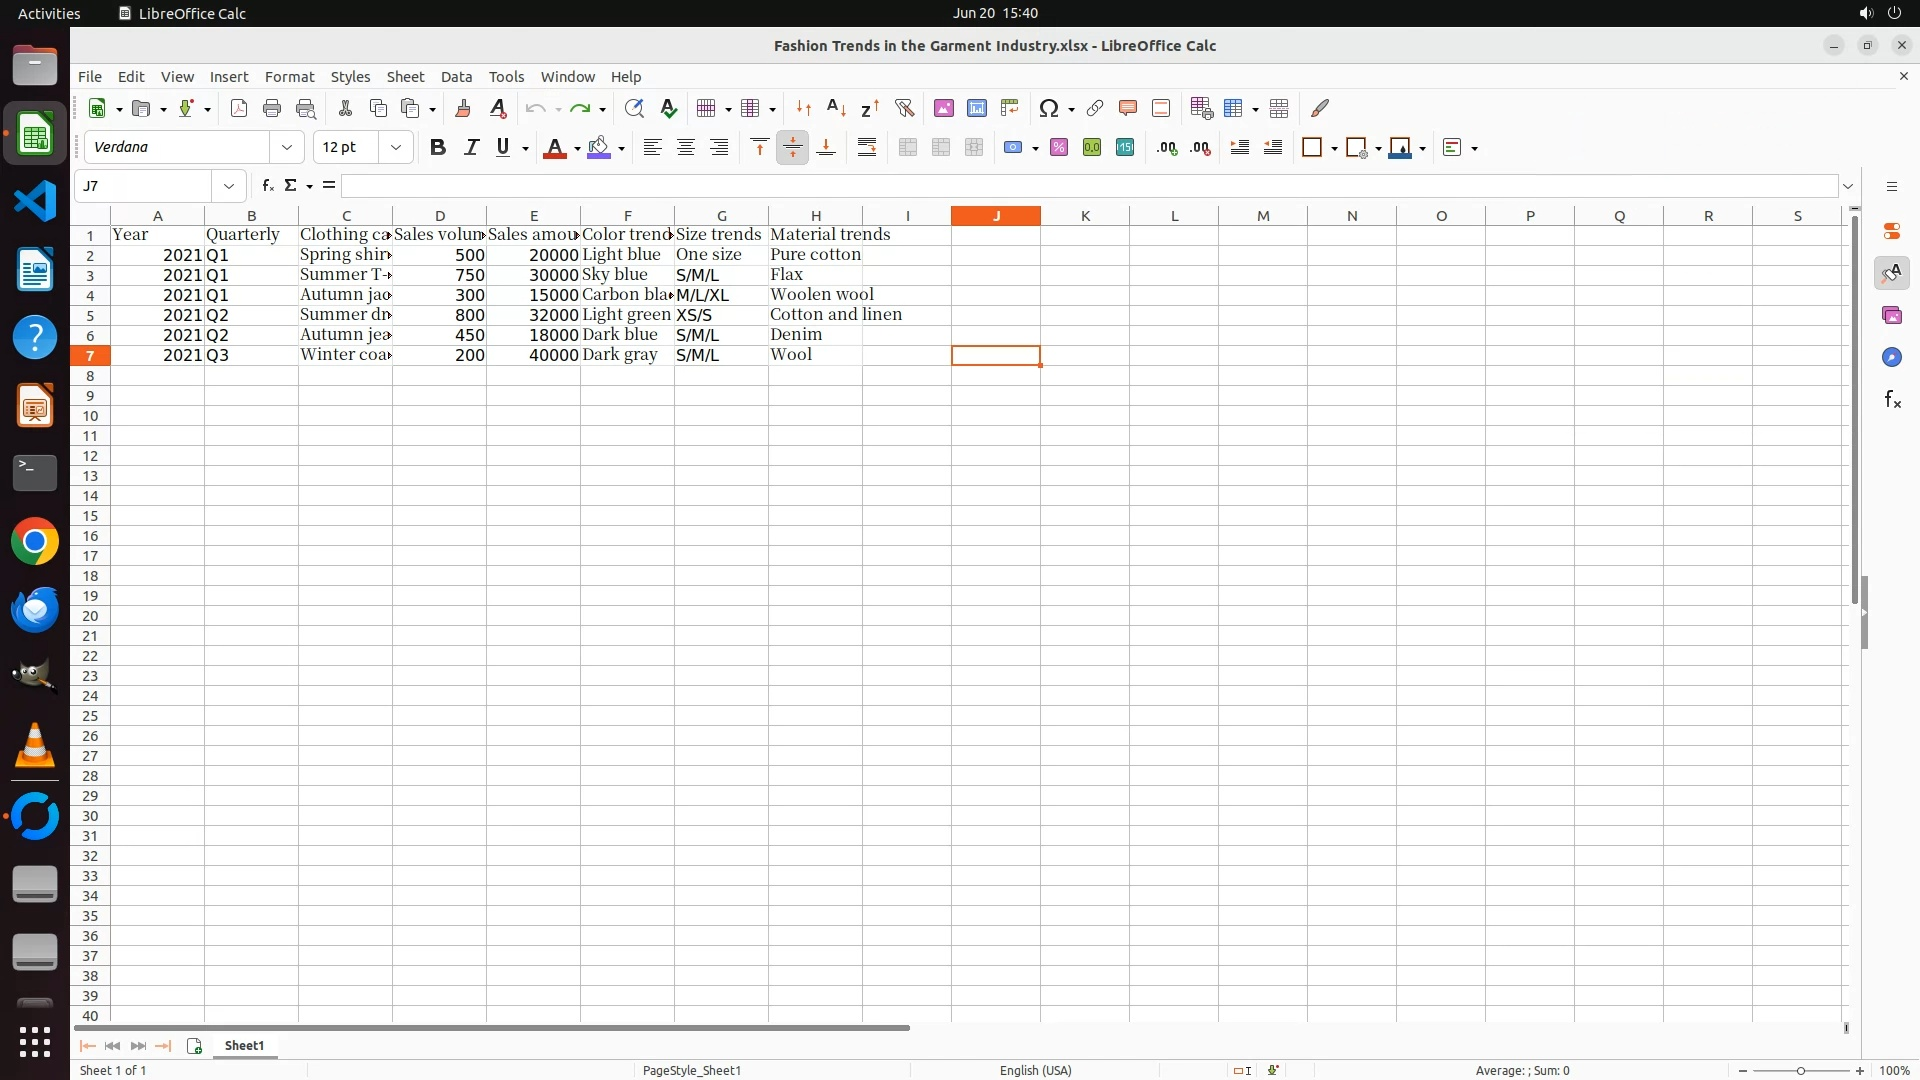The height and width of the screenshot is (1080, 1920).
Task: Click the AutoFilter icon
Action: point(904,108)
